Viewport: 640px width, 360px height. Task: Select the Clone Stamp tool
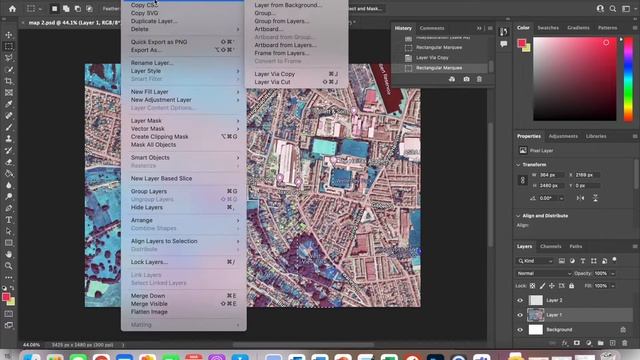coord(9,139)
